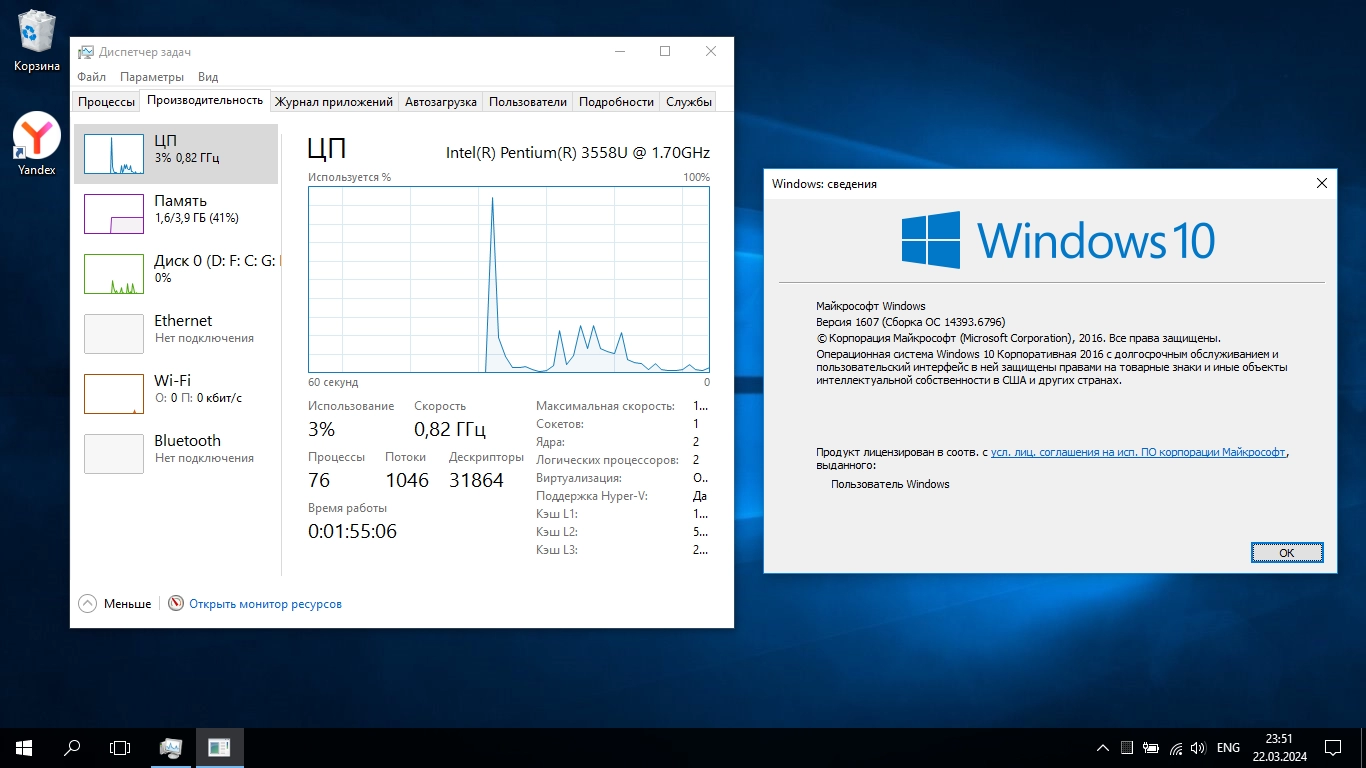
Task: Open the Корзина desktop icon
Action: 36,41
